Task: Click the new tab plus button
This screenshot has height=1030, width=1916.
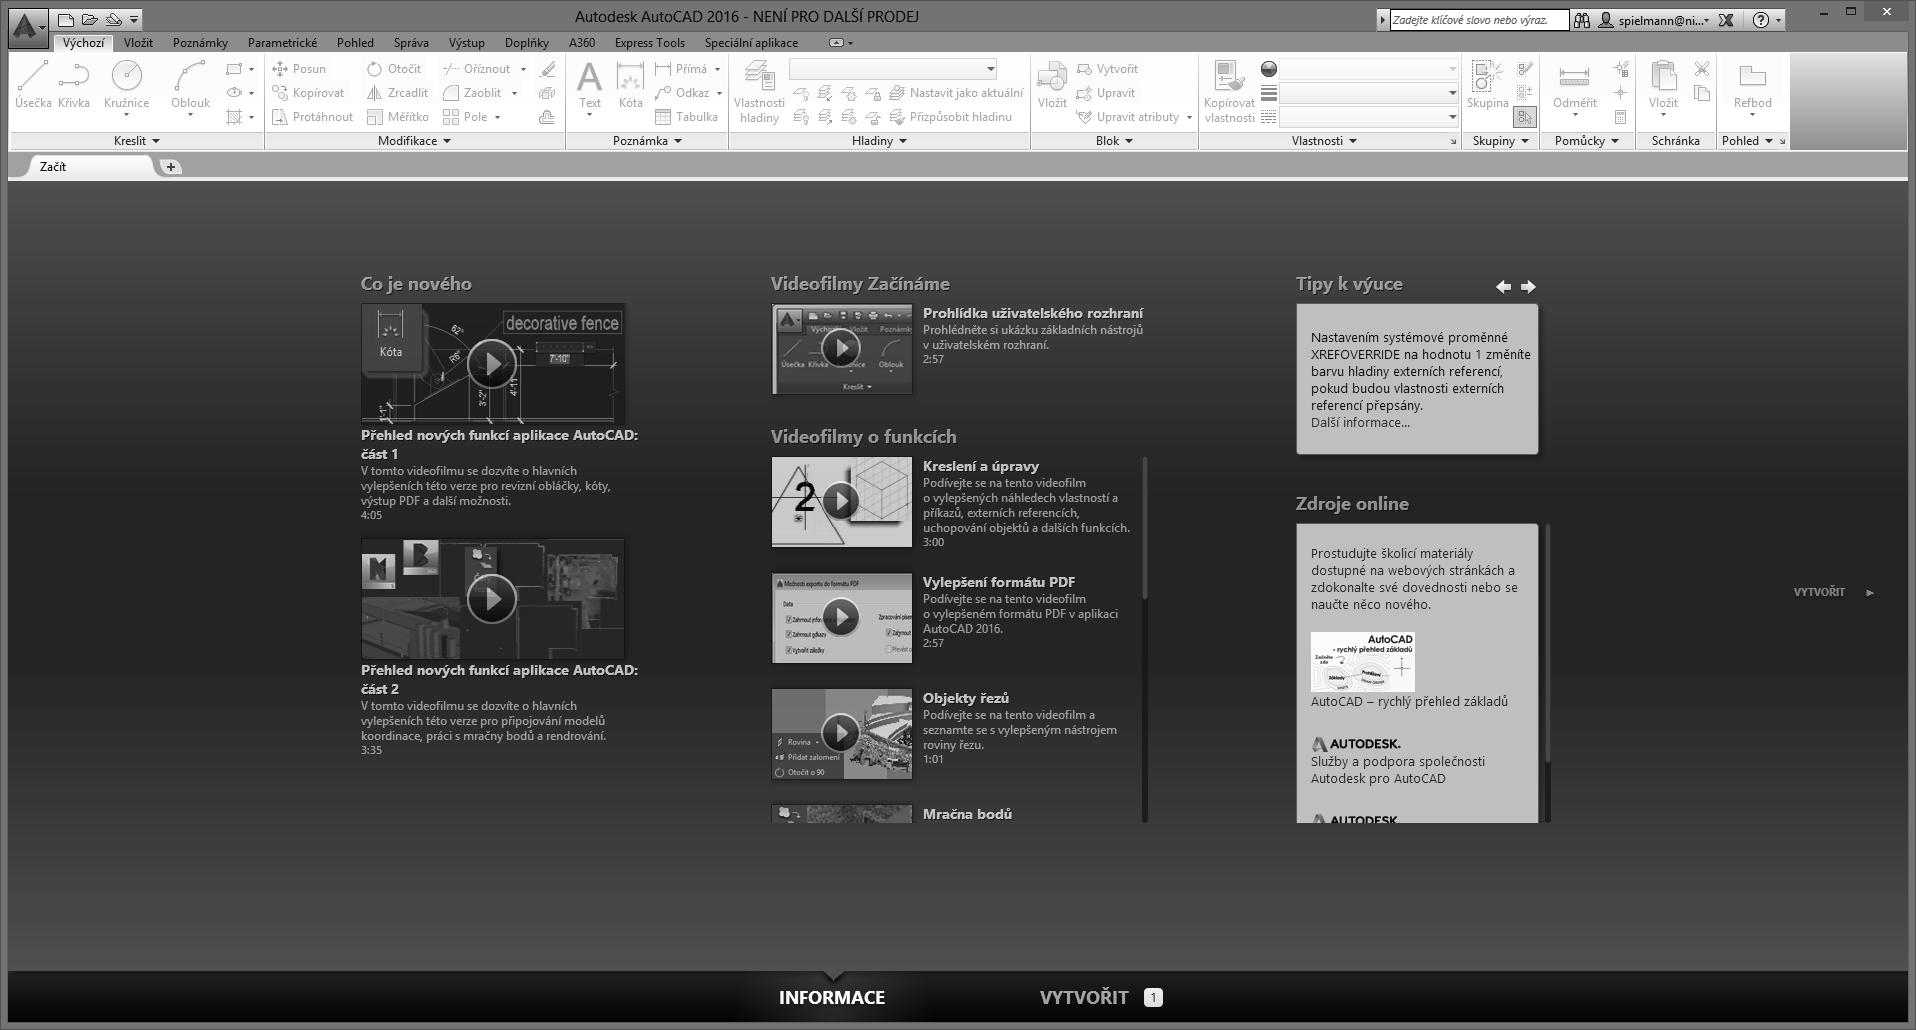Action: point(171,167)
